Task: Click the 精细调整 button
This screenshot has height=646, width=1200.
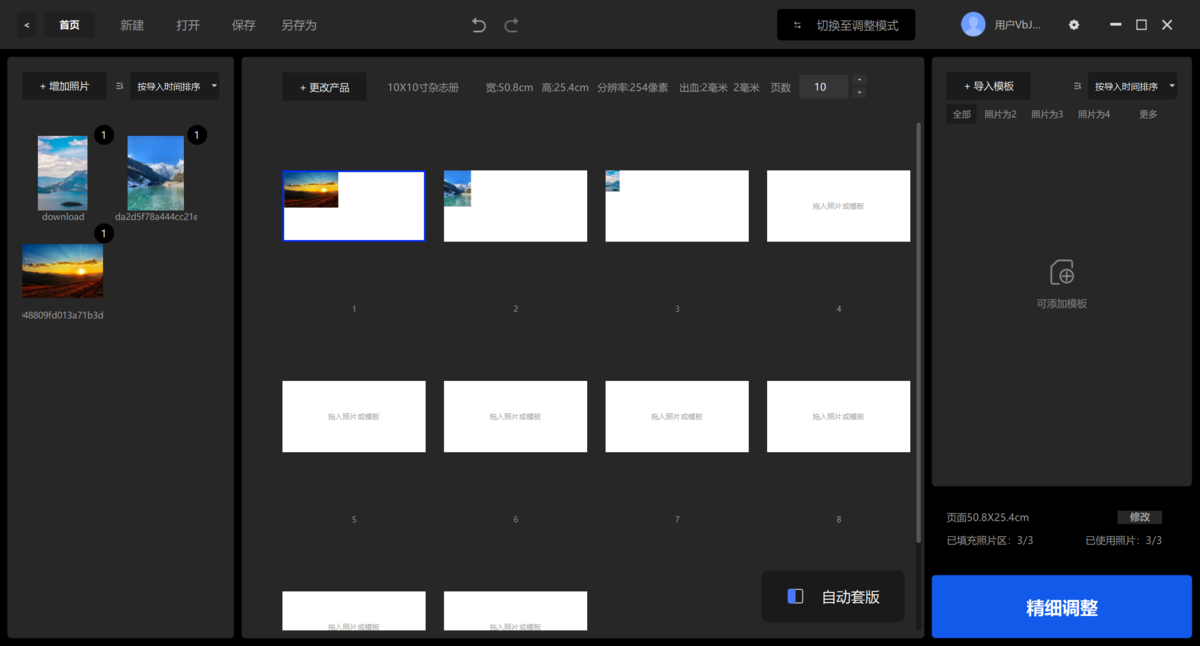Action: (1060, 606)
